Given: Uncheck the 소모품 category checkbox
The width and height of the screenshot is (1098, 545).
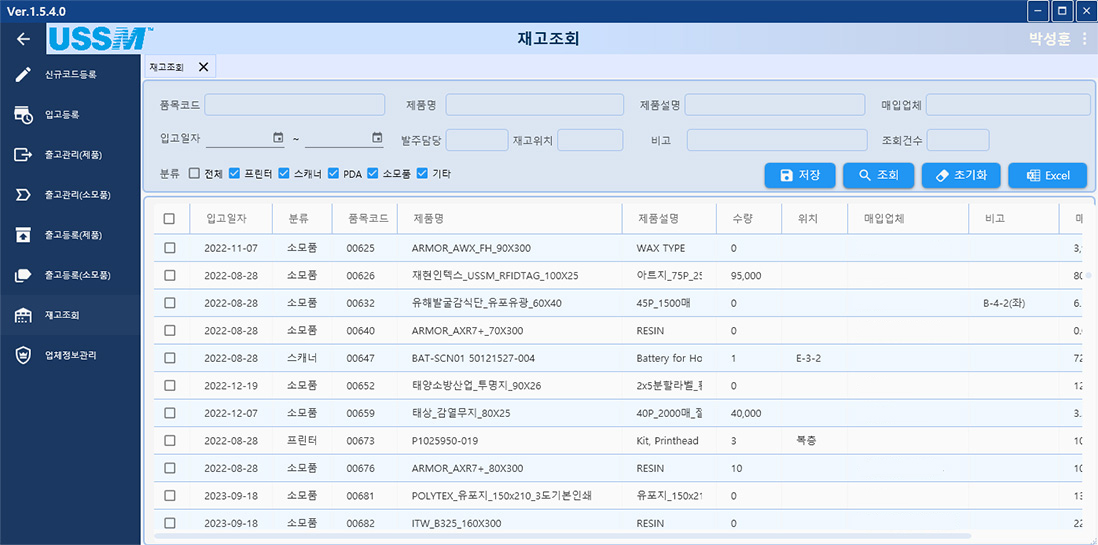Looking at the screenshot, I should coord(373,174).
